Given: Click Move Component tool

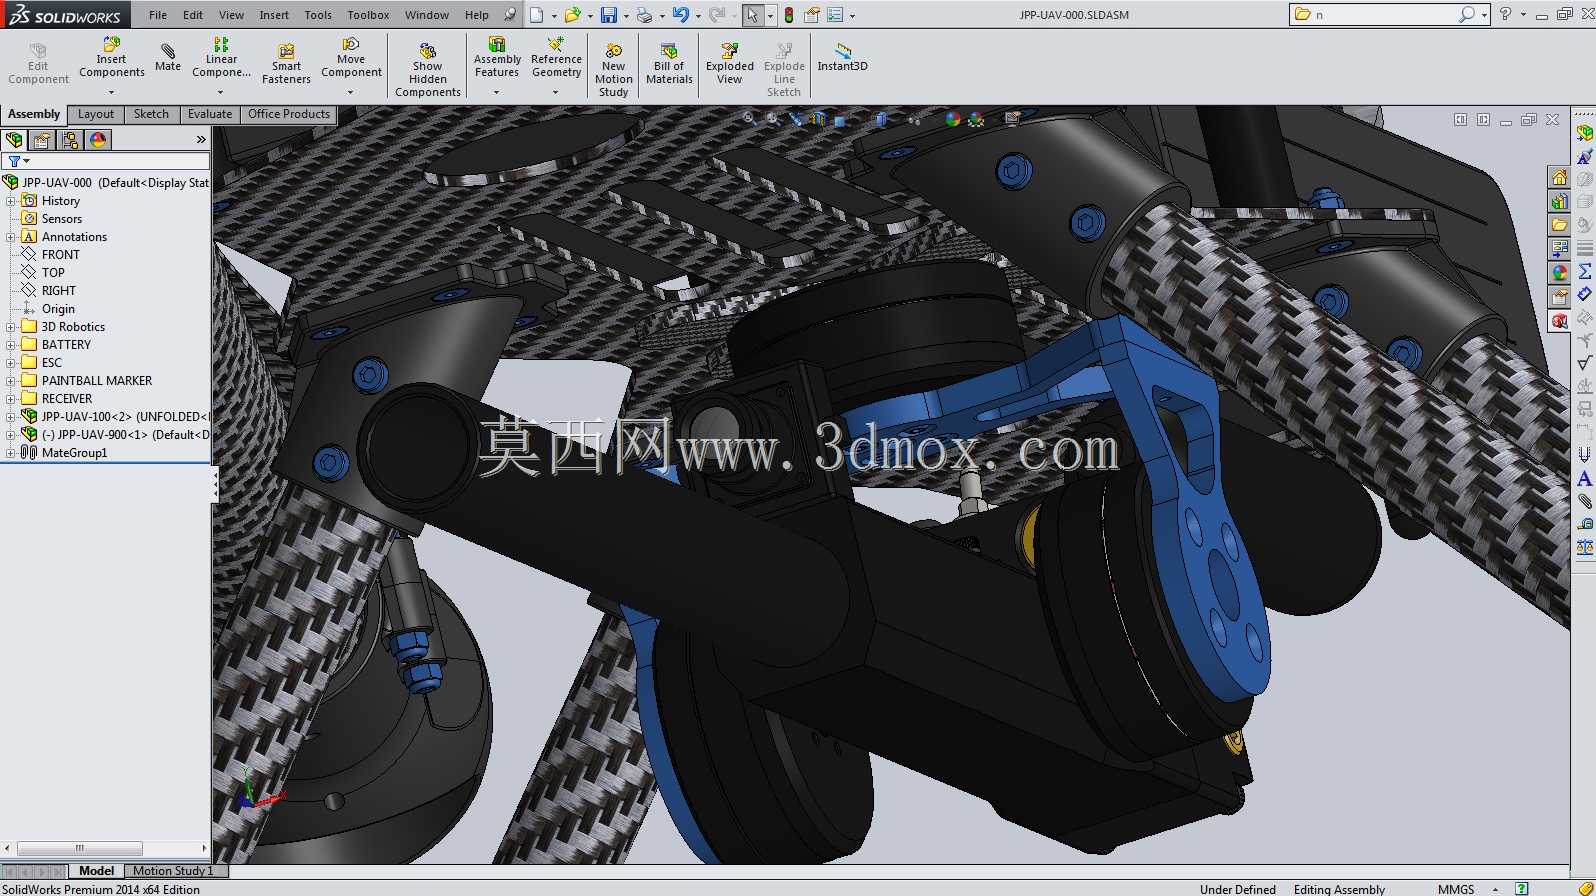Looking at the screenshot, I should tap(351, 58).
